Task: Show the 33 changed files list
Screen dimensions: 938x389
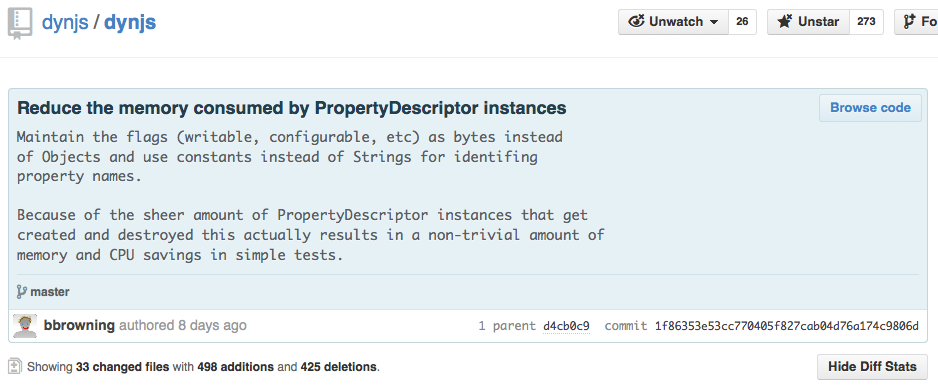Action: 122,367
